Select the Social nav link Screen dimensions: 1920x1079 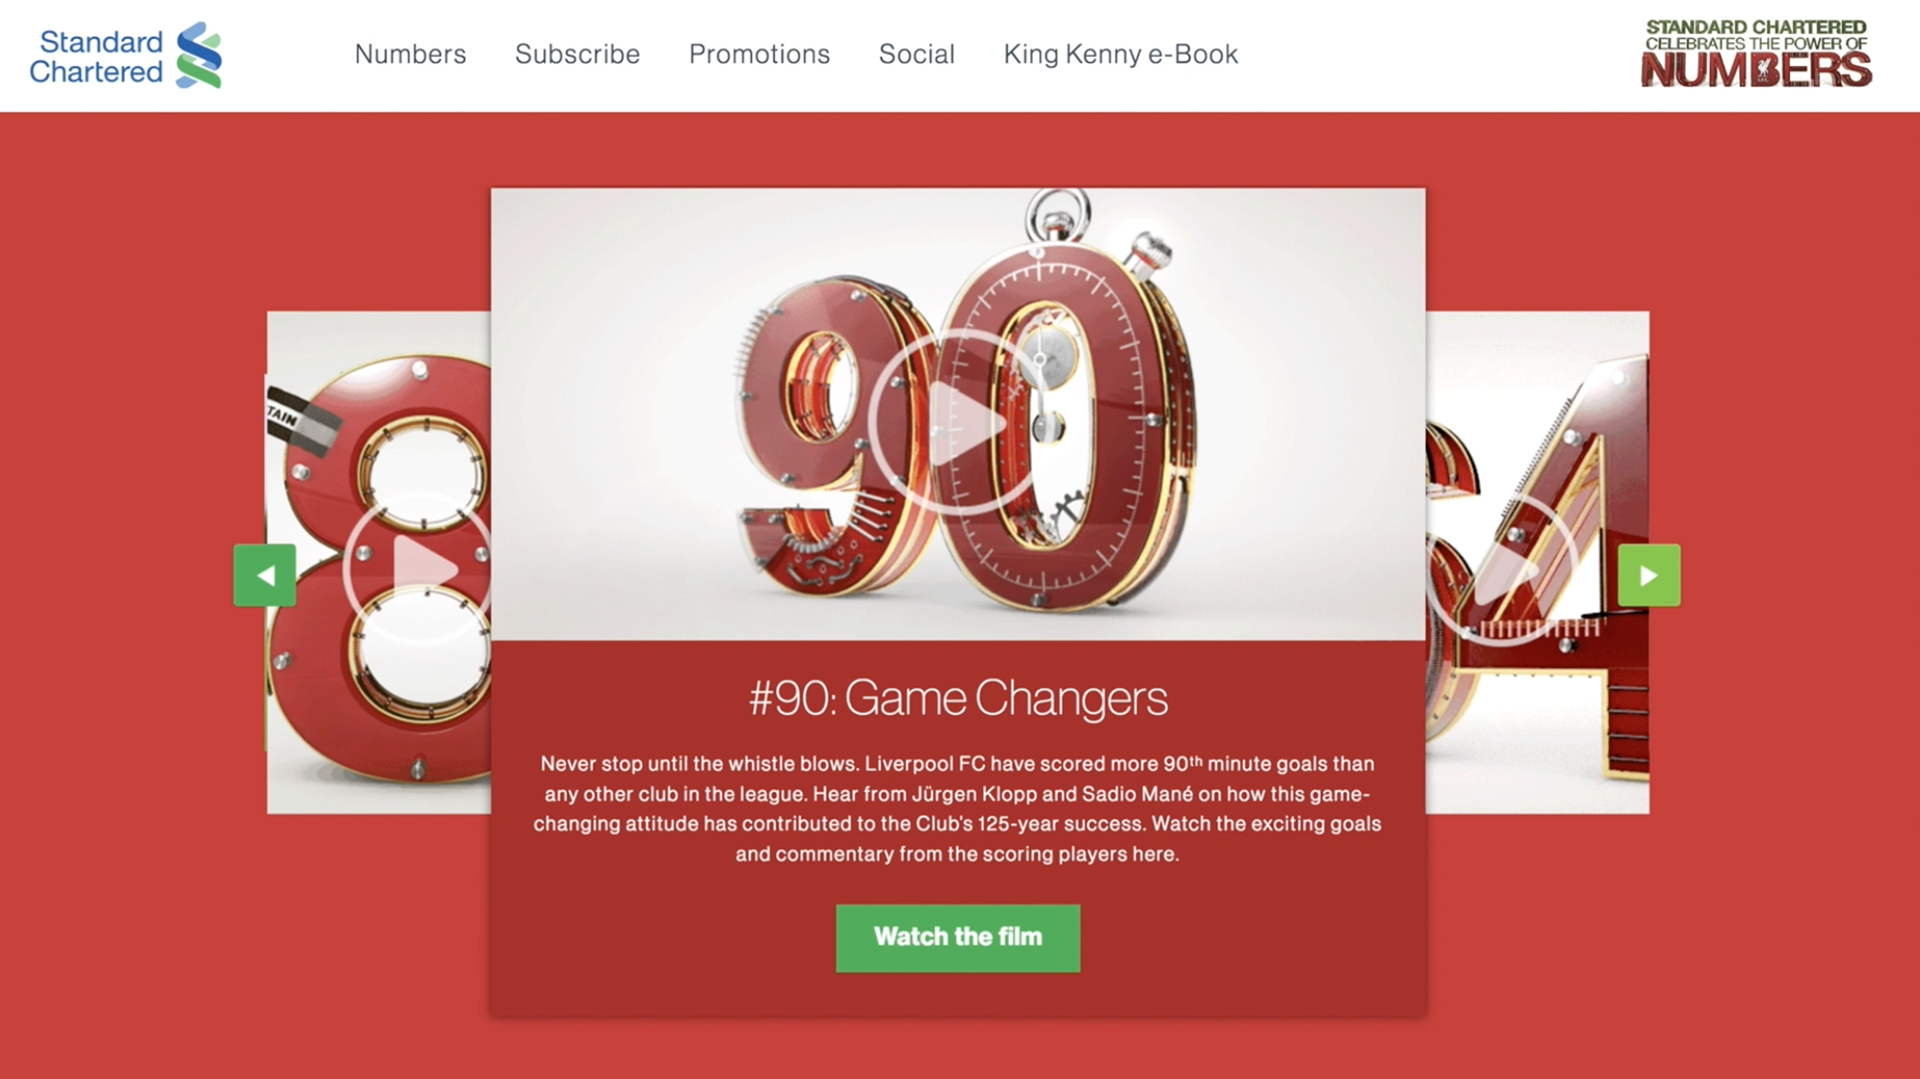click(916, 54)
